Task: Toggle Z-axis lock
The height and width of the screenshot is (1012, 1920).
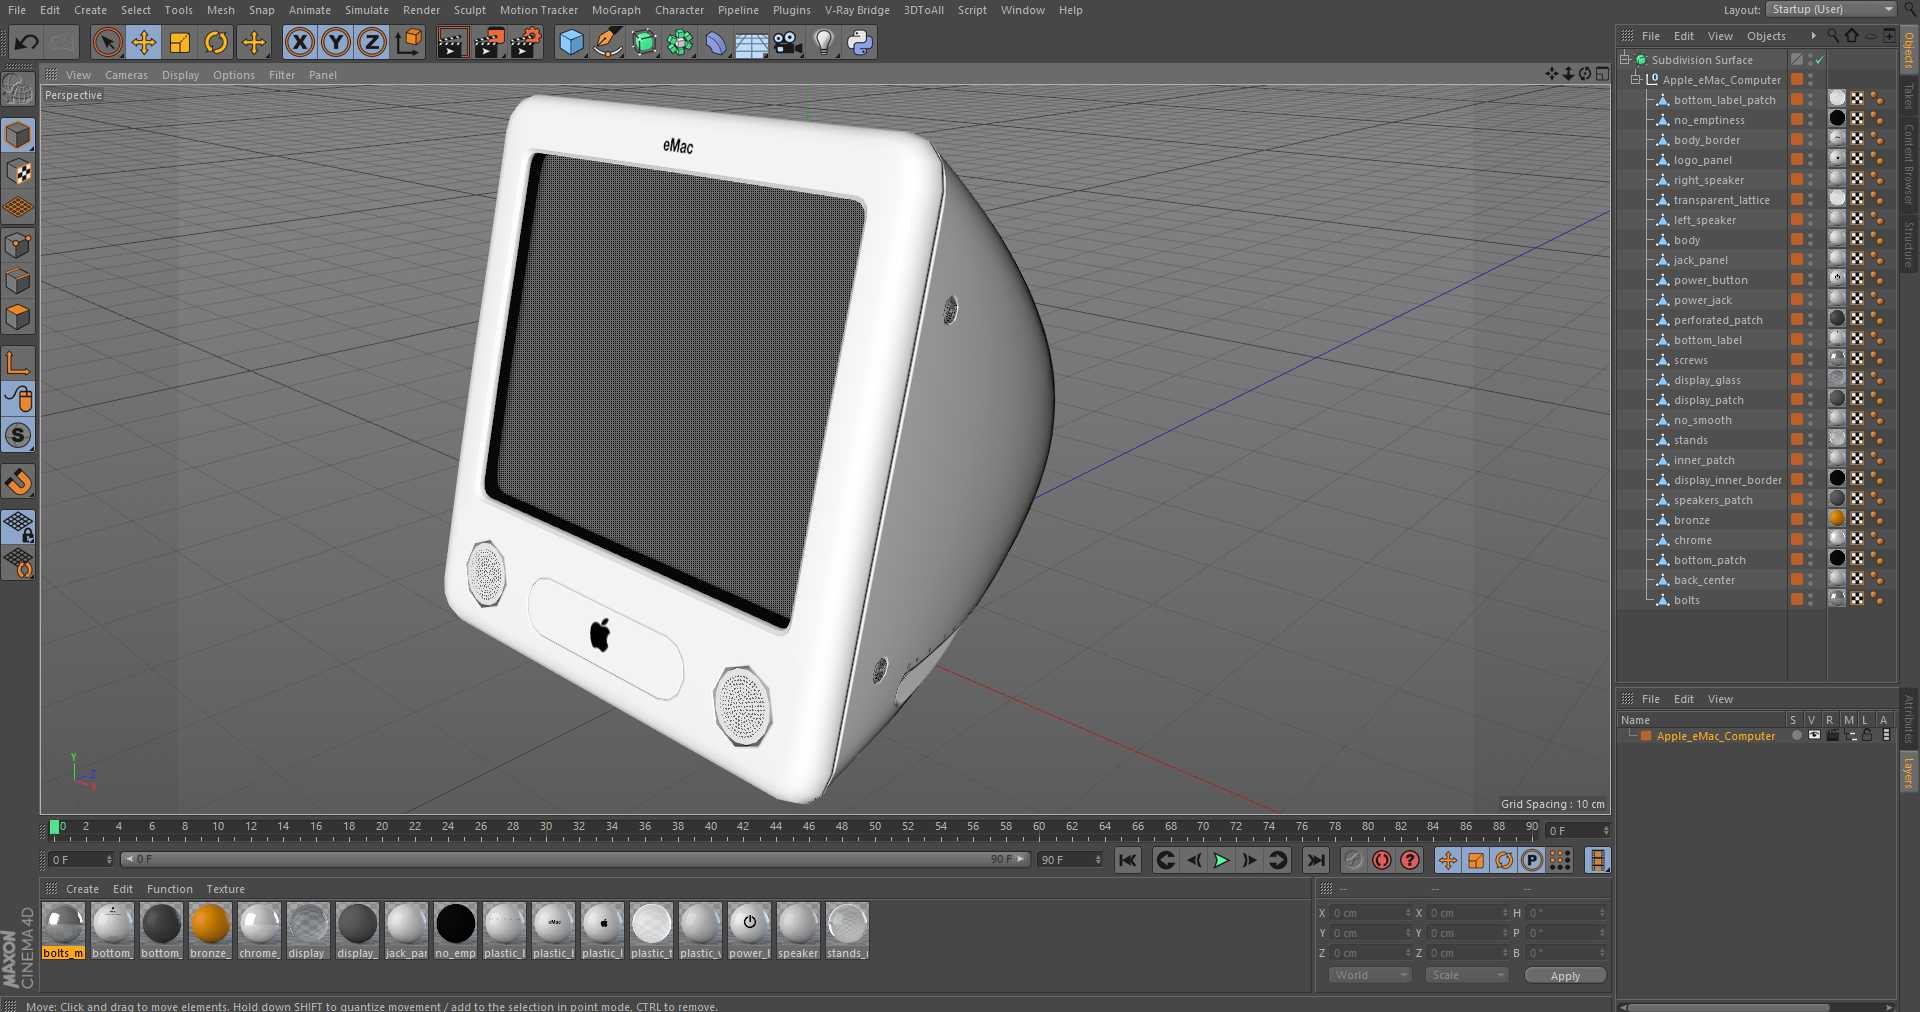Action: coord(372,42)
